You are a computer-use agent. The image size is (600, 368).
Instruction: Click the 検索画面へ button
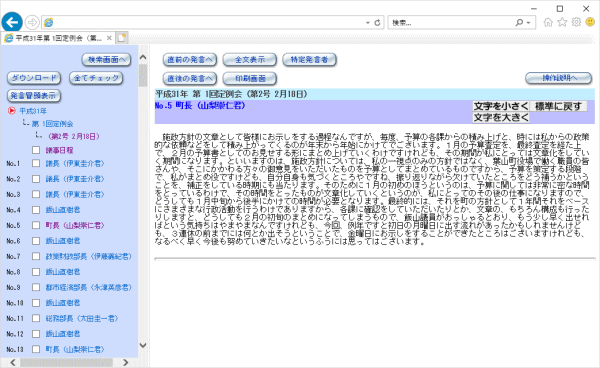(x=106, y=60)
